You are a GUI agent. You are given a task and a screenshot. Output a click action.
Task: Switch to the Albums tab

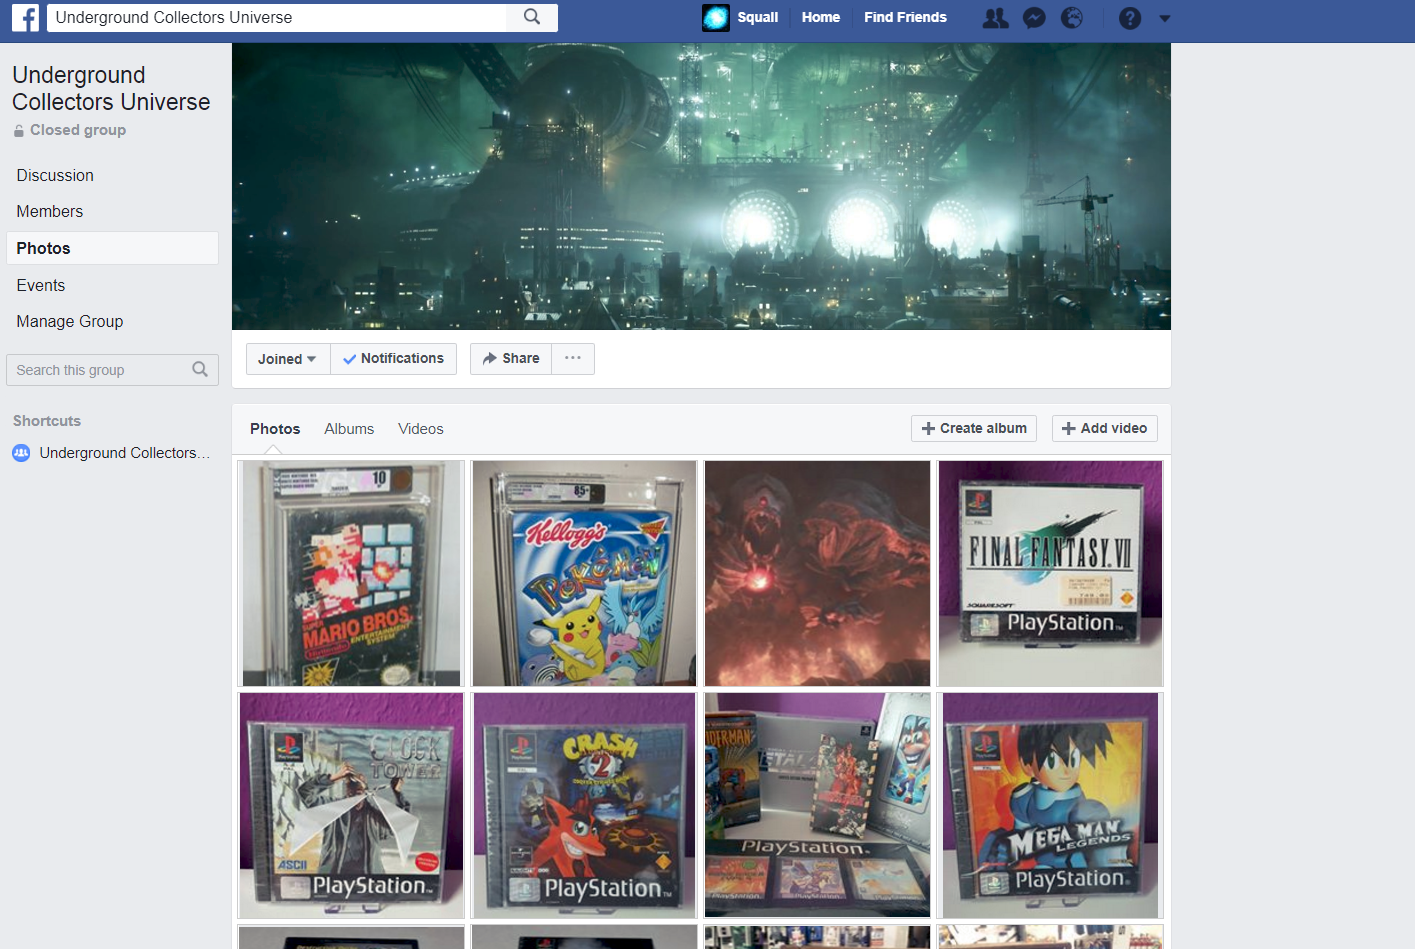pyautogui.click(x=349, y=429)
